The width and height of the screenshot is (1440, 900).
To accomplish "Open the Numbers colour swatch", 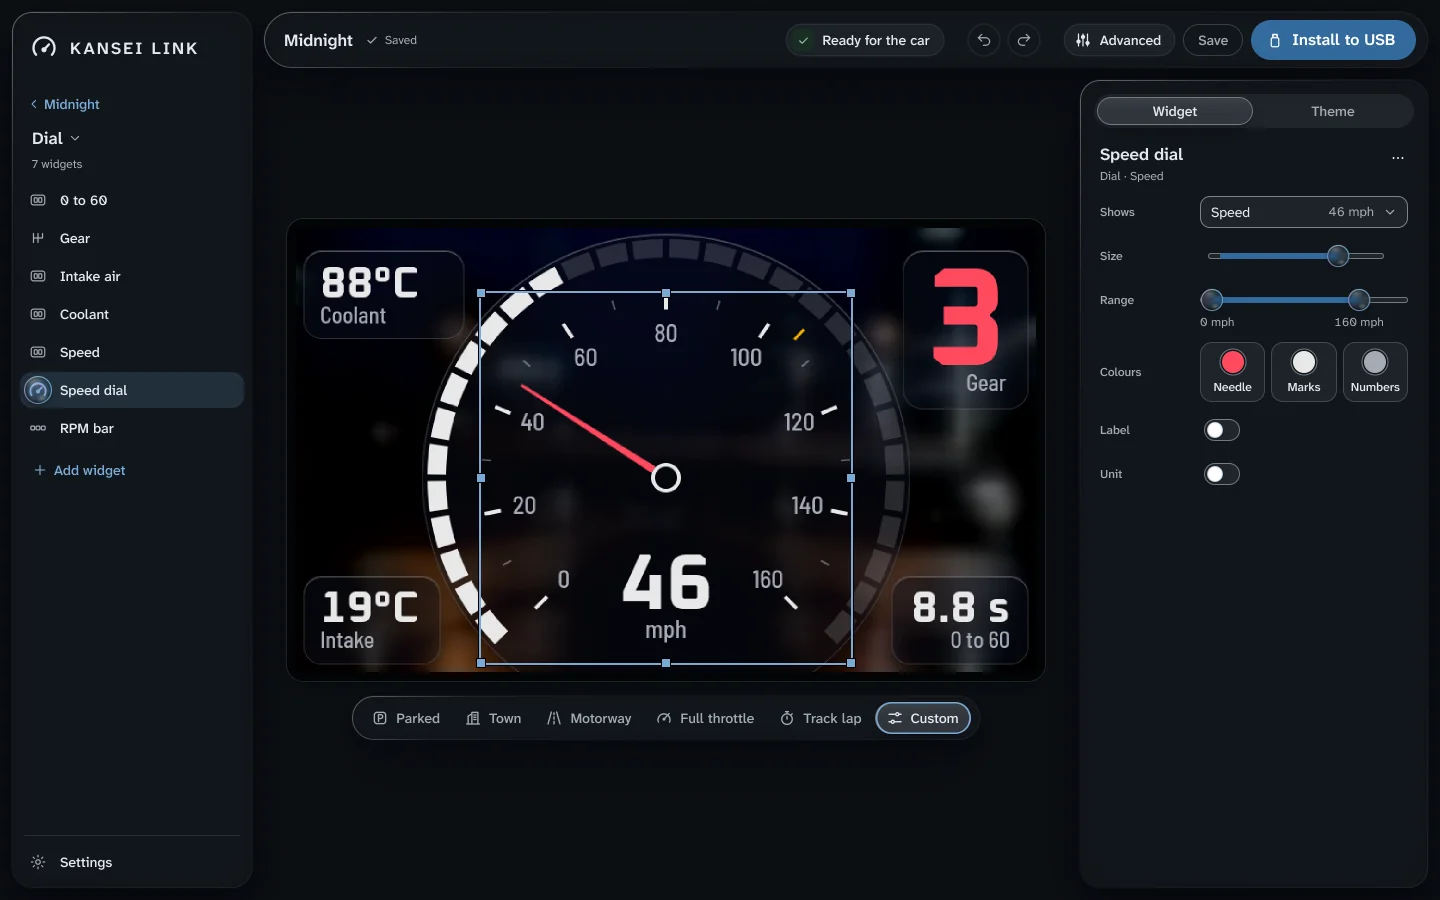I will coord(1375,372).
